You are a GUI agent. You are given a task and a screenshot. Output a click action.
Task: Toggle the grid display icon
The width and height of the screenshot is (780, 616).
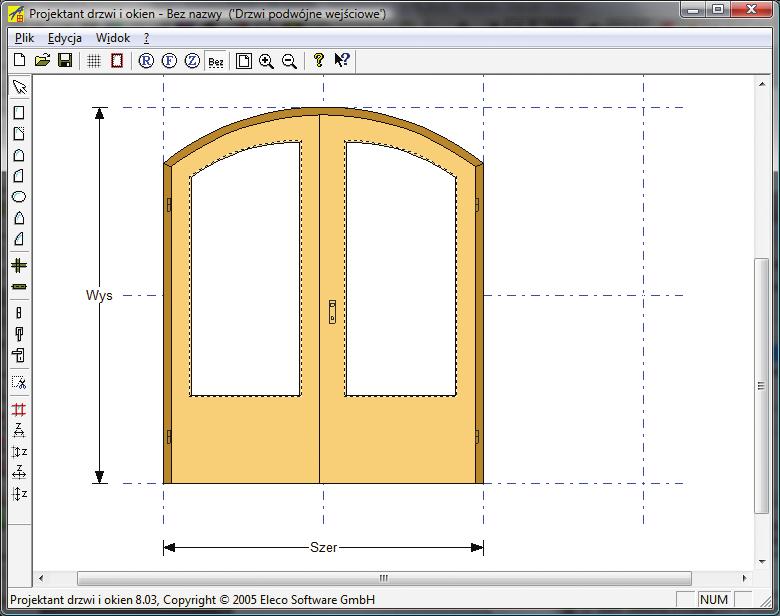point(94,61)
